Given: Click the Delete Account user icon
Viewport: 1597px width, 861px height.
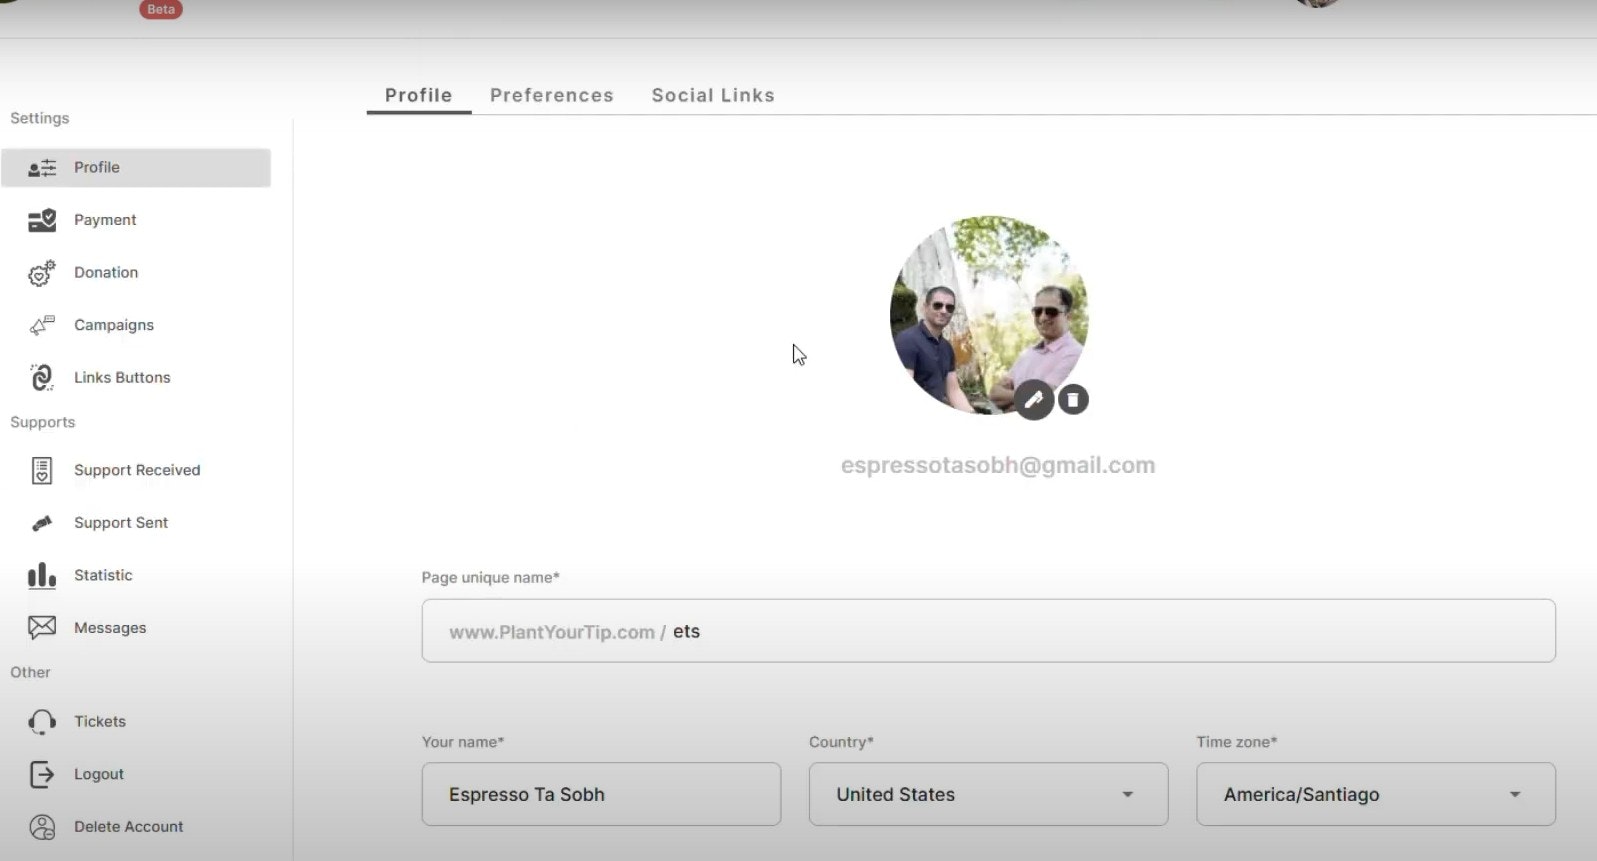Looking at the screenshot, I should [x=42, y=827].
